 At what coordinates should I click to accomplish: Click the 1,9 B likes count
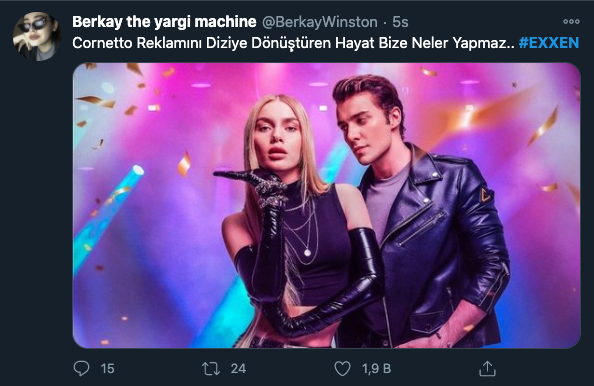(x=376, y=369)
